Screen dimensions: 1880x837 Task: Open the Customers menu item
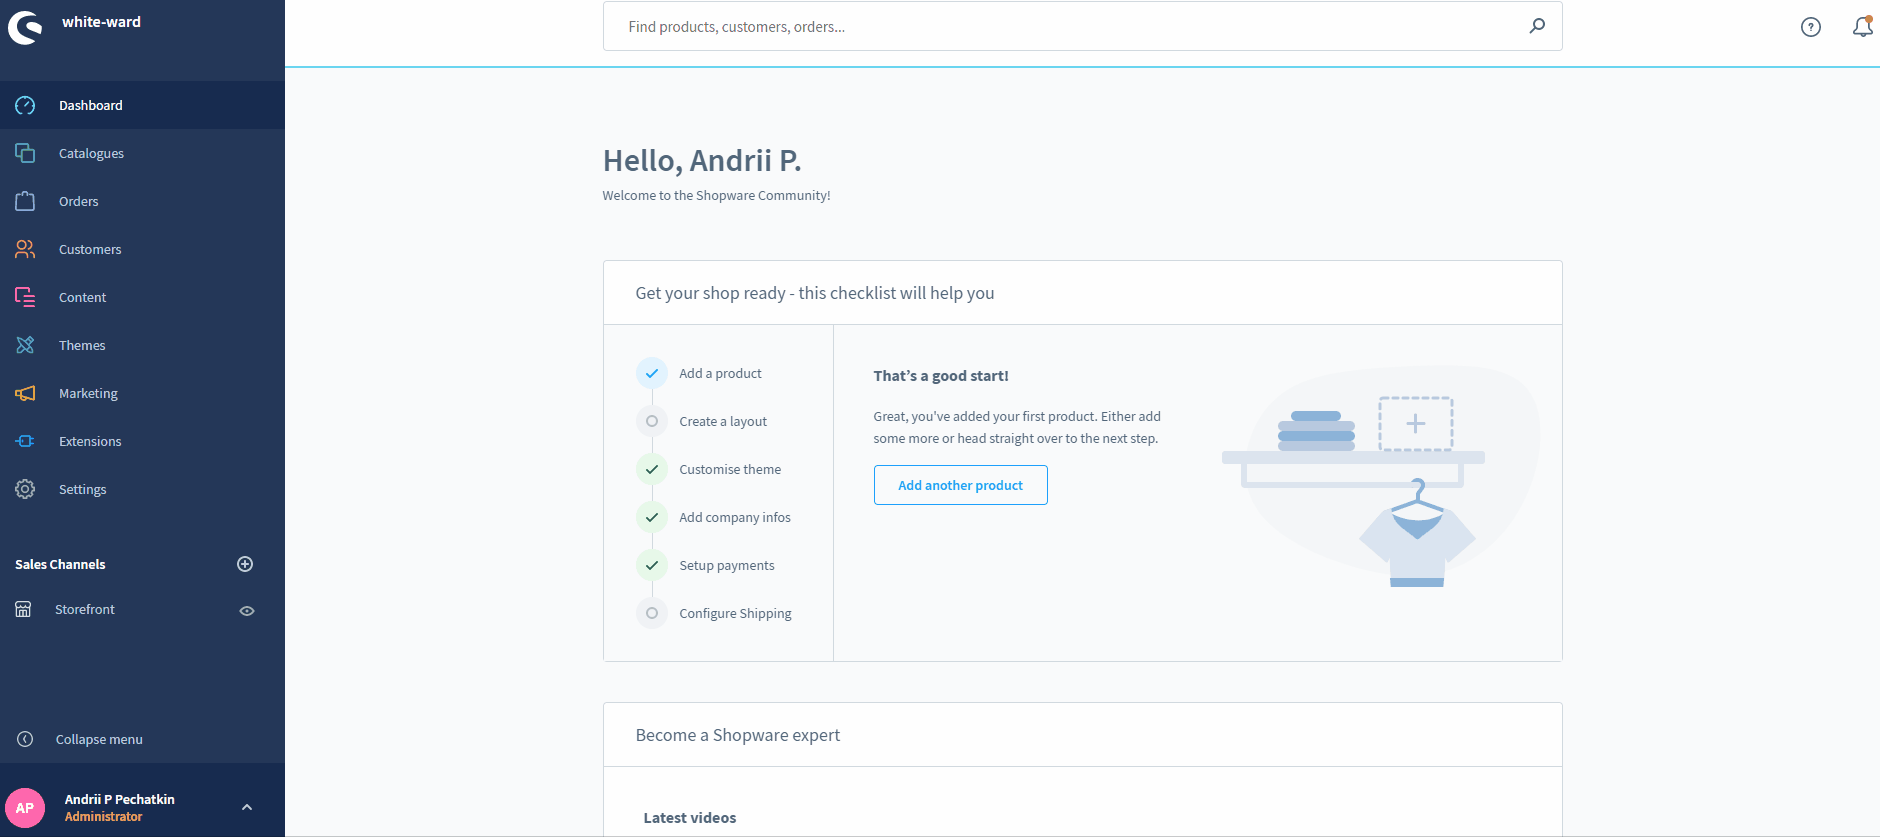coord(142,249)
